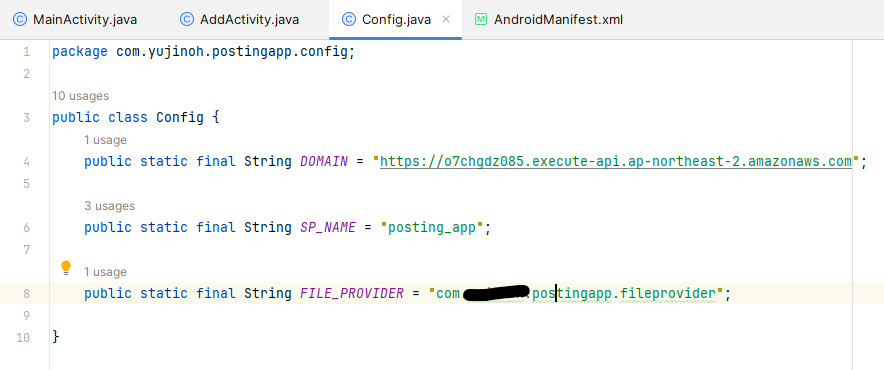The width and height of the screenshot is (884, 370).
Task: Click the MainActivity.java class file icon
Action: (20, 20)
